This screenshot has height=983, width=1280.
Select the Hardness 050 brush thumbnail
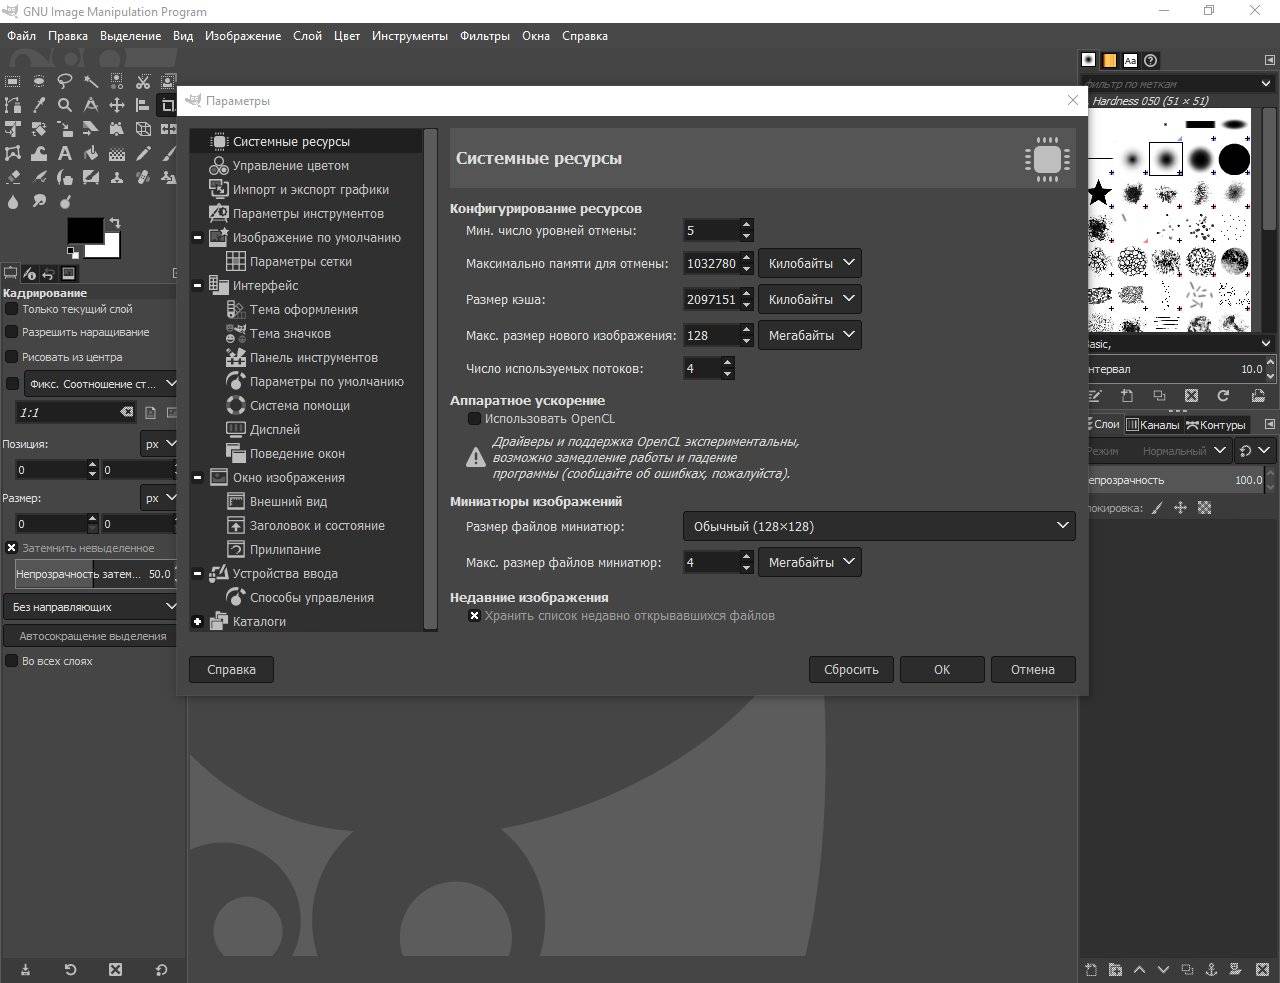(x=1166, y=158)
